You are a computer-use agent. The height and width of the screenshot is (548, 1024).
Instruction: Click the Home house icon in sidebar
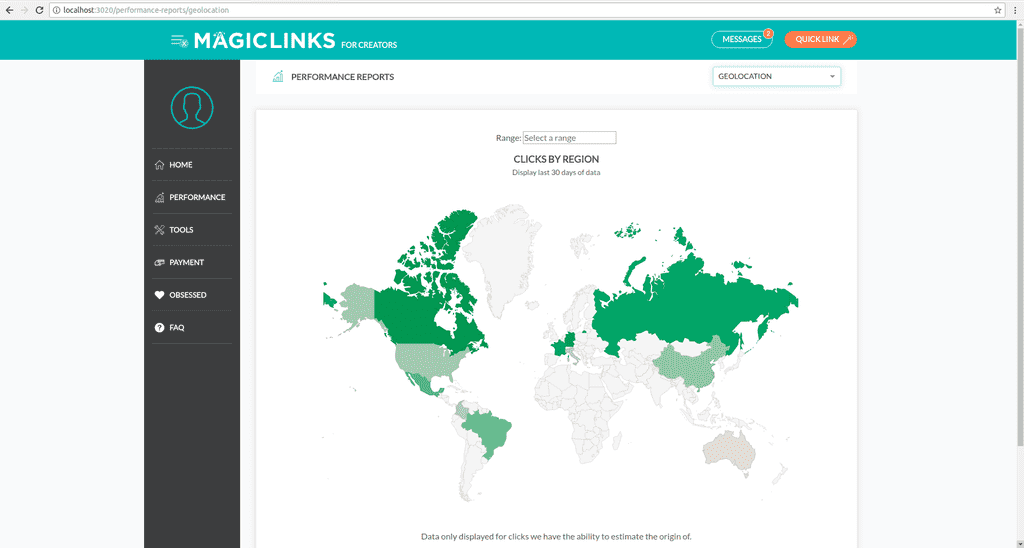tap(159, 165)
